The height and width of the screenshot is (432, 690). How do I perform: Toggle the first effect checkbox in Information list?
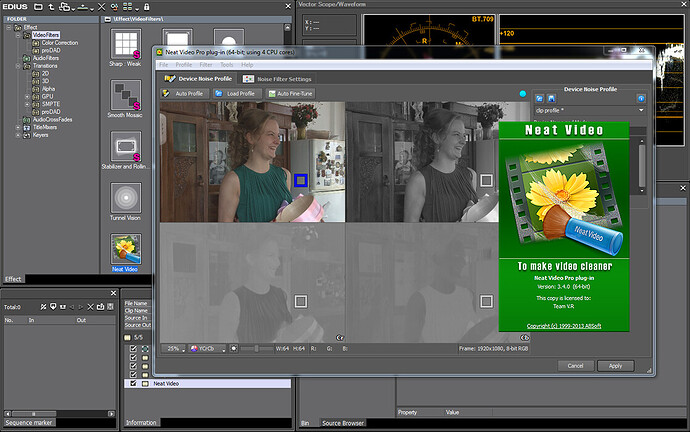pyautogui.click(x=133, y=348)
